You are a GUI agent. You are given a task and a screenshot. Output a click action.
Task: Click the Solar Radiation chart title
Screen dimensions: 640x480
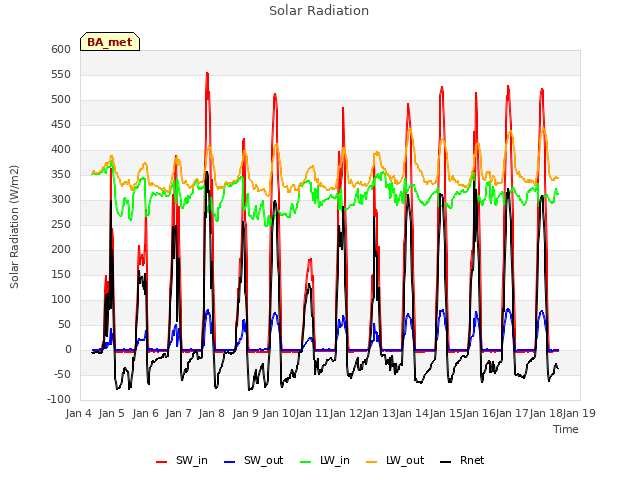pos(319,11)
